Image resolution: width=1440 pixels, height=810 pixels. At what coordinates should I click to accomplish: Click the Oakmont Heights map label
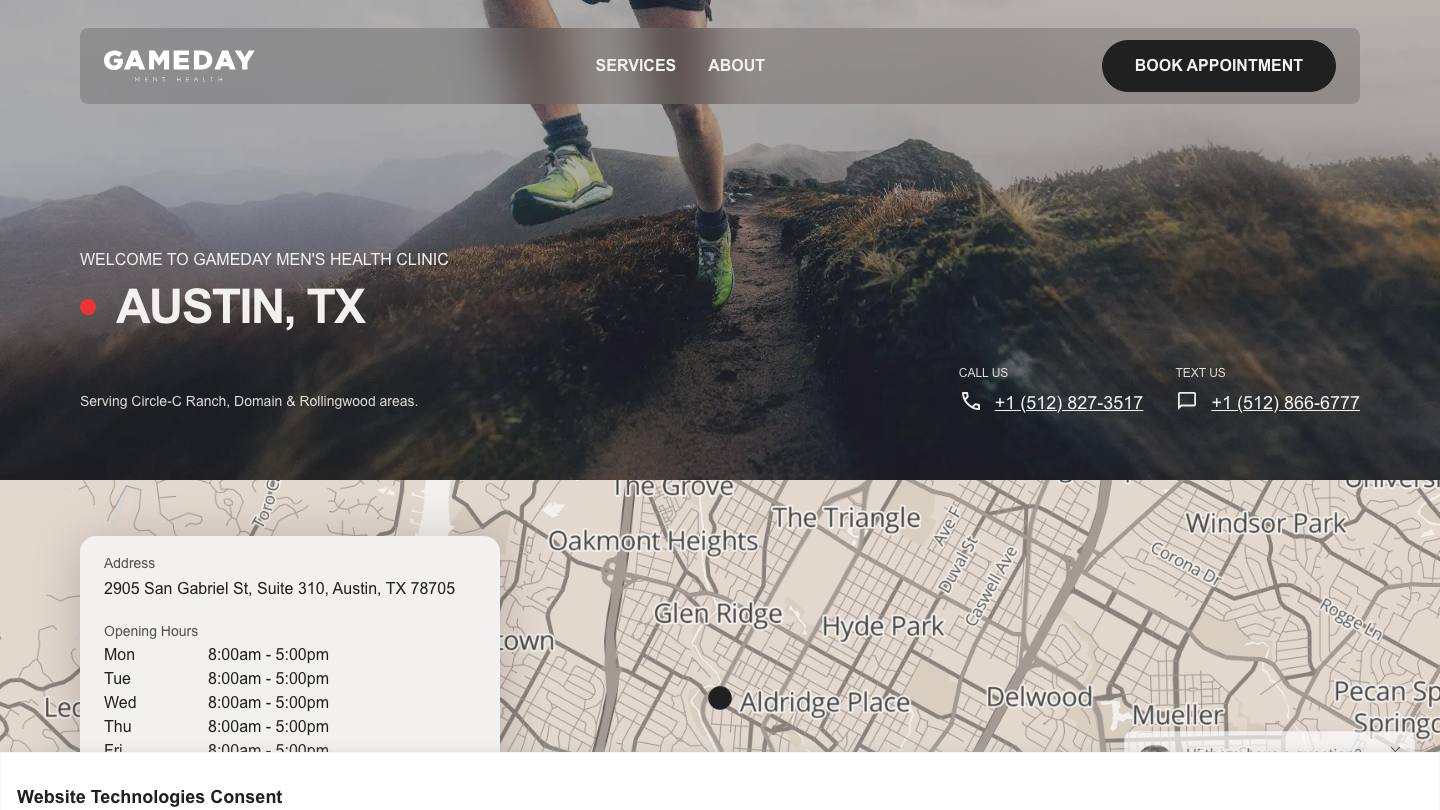(x=653, y=541)
